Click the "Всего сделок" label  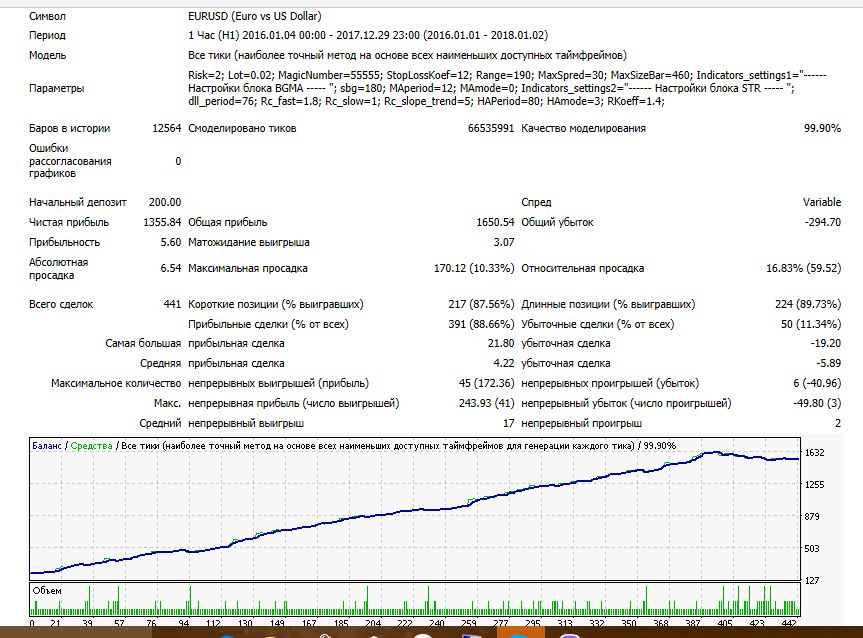point(61,304)
